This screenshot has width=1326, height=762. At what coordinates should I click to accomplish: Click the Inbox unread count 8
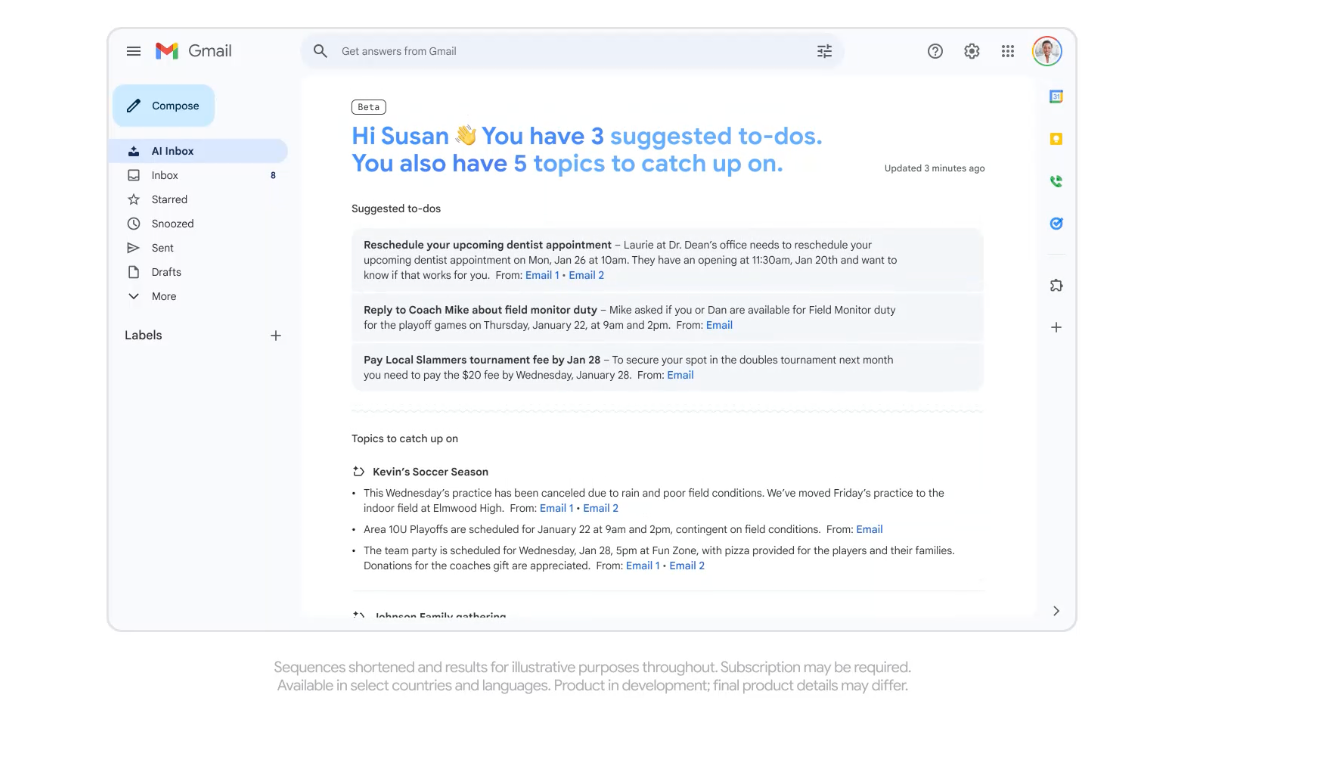pyautogui.click(x=273, y=175)
